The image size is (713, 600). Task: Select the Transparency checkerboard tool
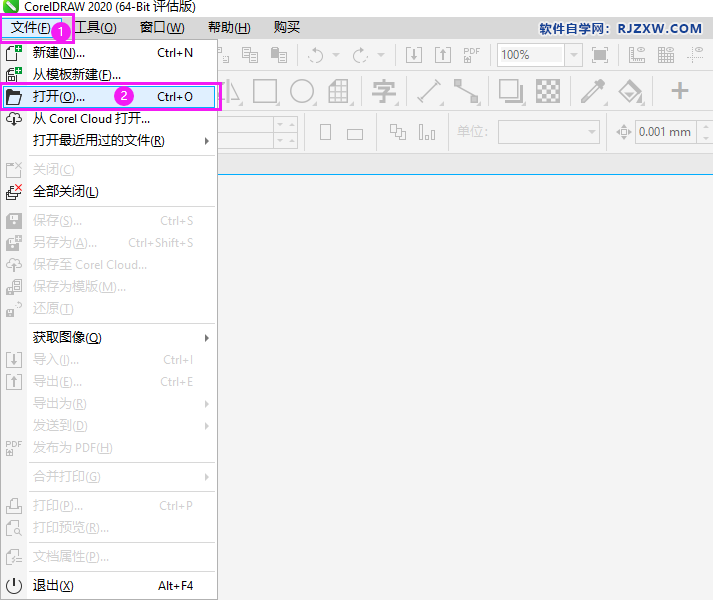click(548, 91)
